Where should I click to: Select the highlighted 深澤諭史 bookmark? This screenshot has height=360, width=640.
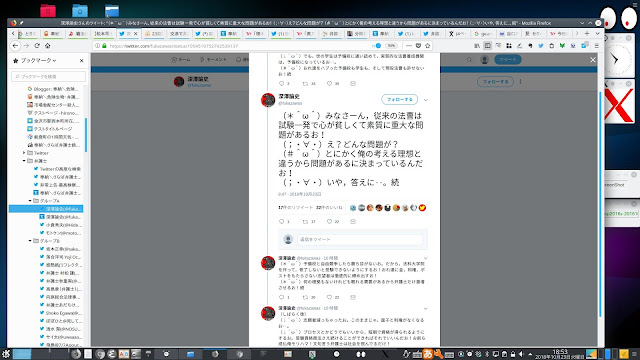coord(46,209)
